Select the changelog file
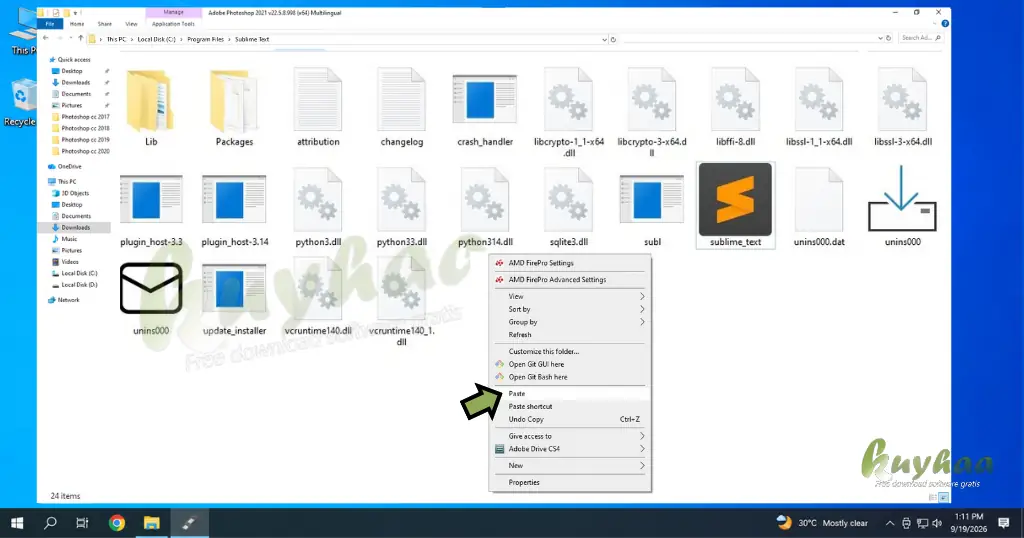The height and width of the screenshot is (538, 1024). pos(402,106)
